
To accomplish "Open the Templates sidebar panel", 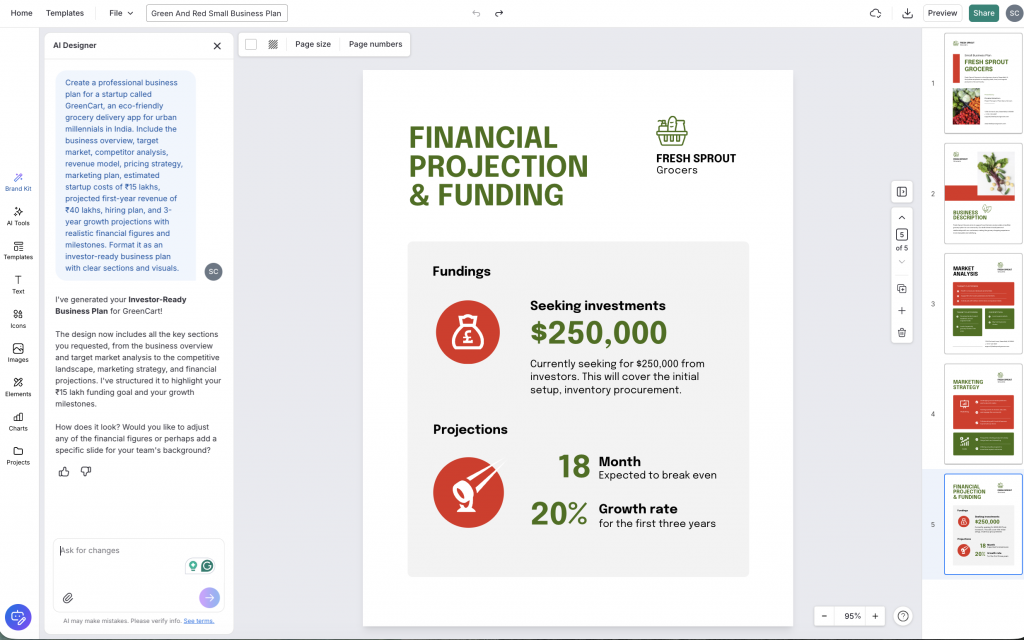I will (x=18, y=251).
